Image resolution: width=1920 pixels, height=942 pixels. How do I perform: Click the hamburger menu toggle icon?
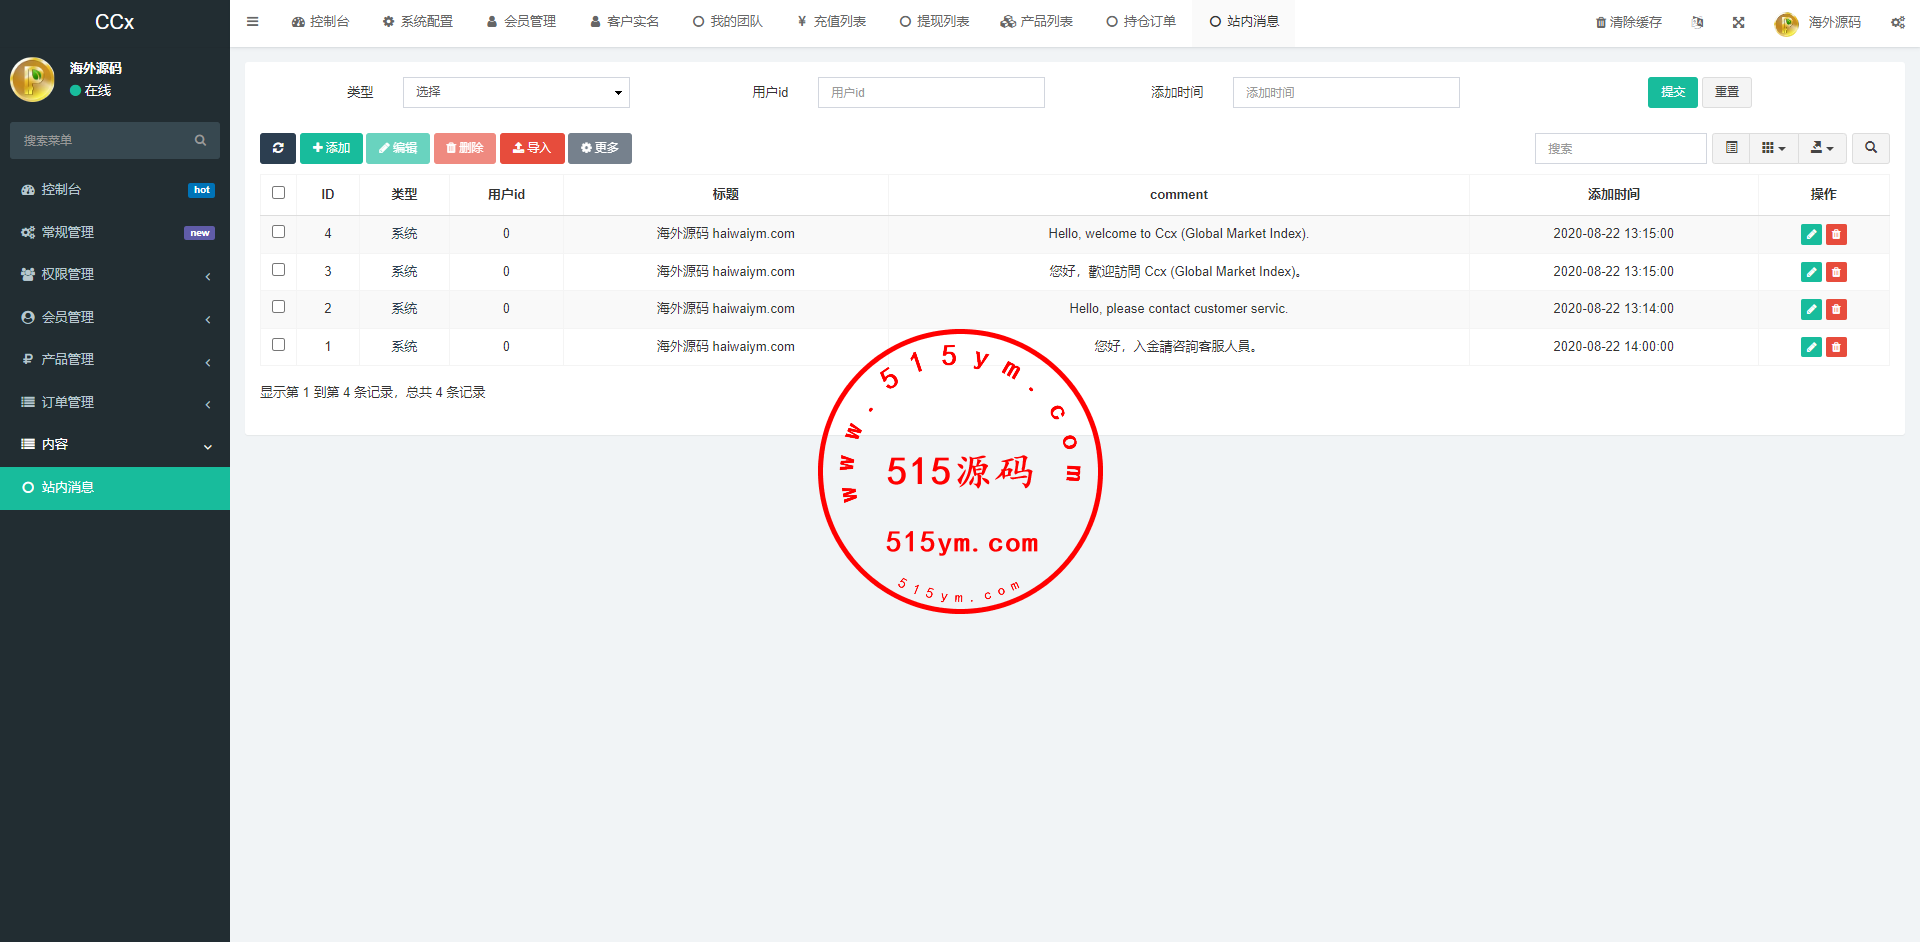point(253,22)
